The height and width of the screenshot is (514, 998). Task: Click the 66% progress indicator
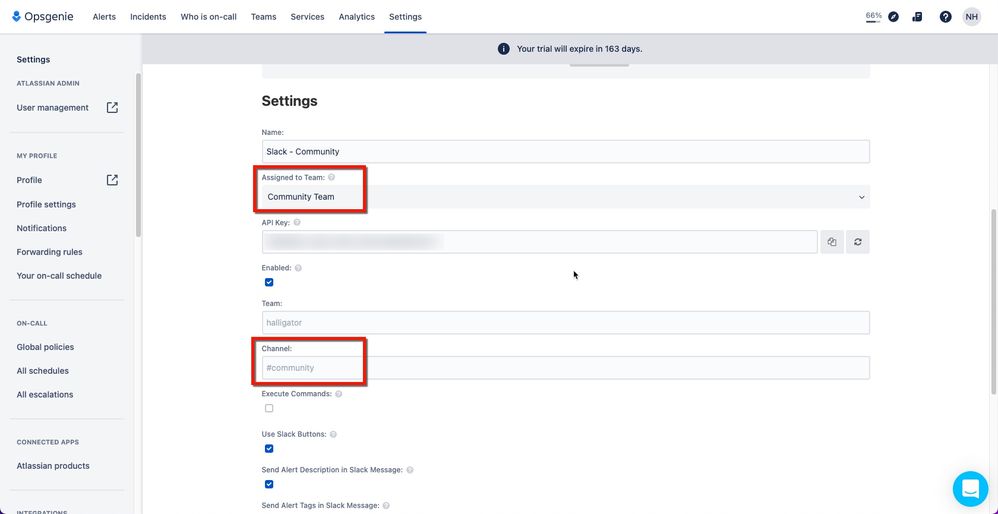[x=873, y=17]
